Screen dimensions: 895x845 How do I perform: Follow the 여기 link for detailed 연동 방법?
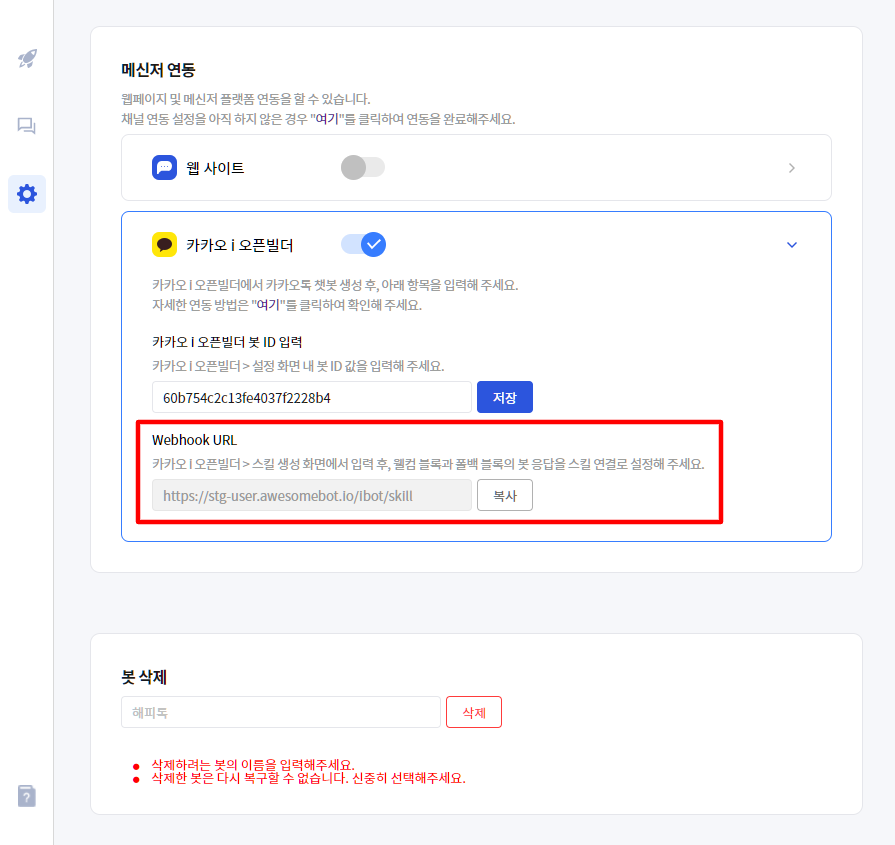[270, 305]
